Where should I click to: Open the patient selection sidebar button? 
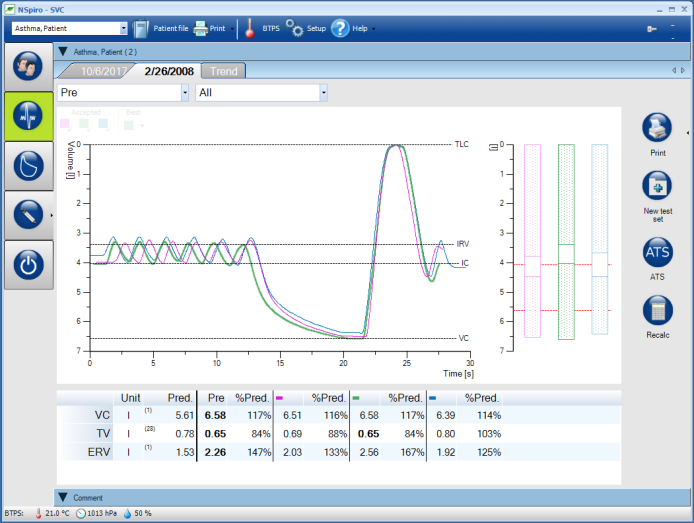[x=28, y=66]
